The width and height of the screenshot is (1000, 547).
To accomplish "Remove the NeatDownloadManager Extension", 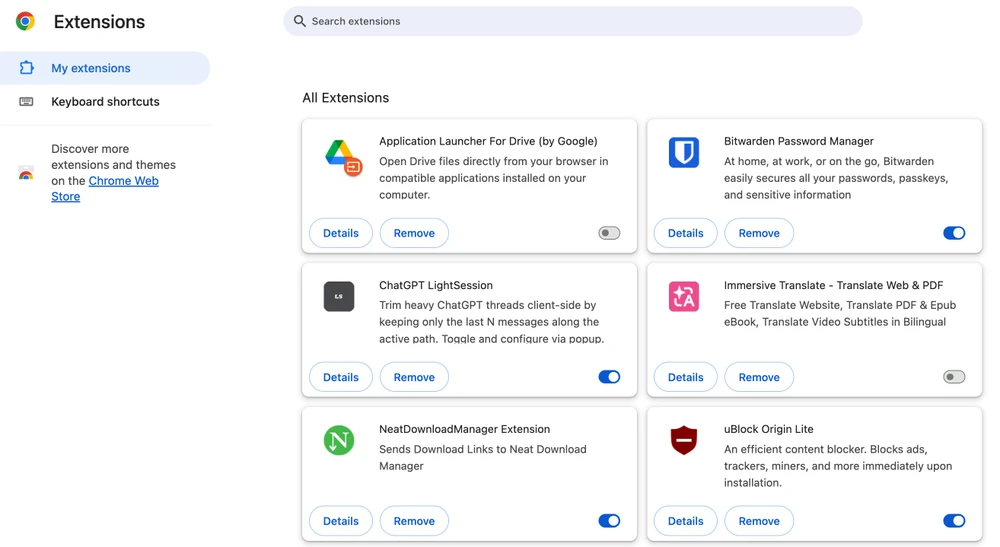I will pos(414,521).
